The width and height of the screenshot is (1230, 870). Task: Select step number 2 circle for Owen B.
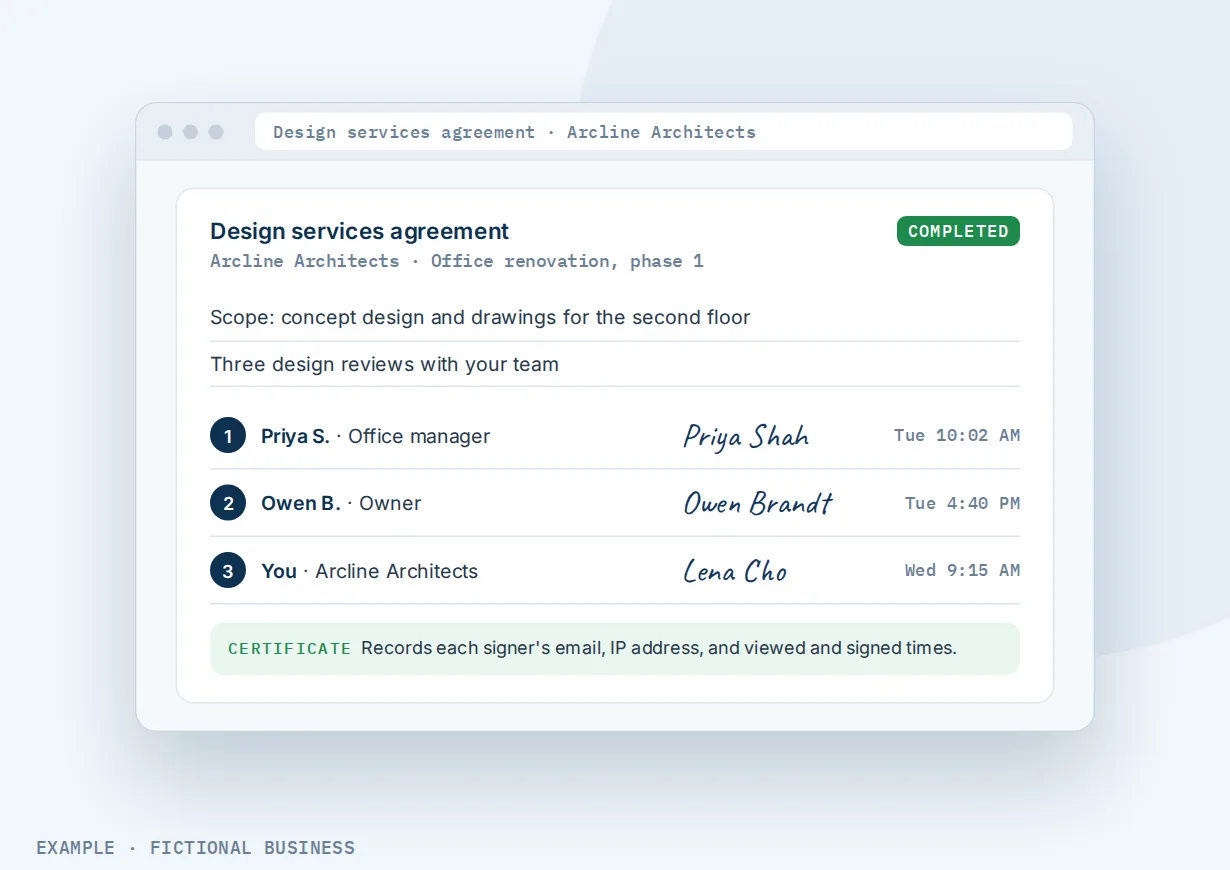coord(228,503)
